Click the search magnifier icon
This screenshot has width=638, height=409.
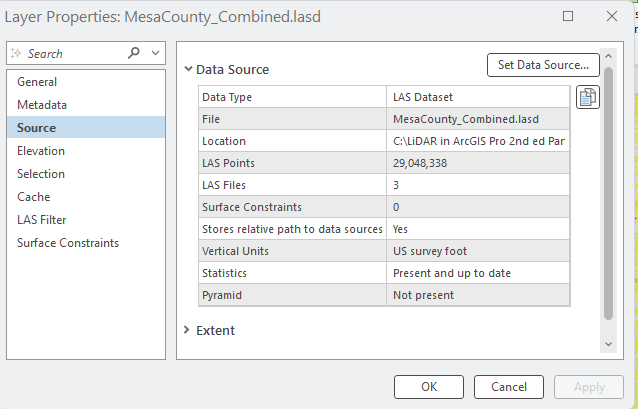133,53
